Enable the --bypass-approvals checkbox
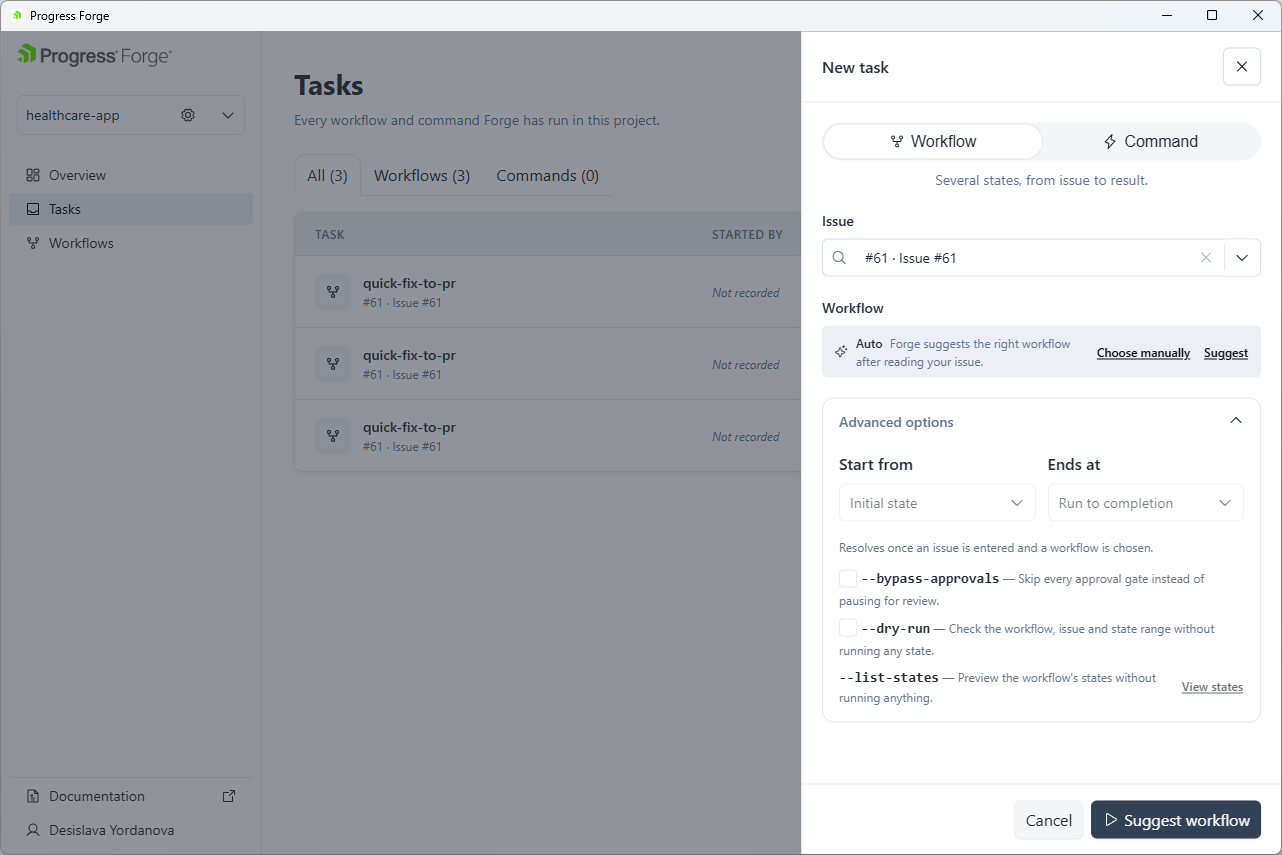Screen dimensions: 1282x855 [848, 578]
